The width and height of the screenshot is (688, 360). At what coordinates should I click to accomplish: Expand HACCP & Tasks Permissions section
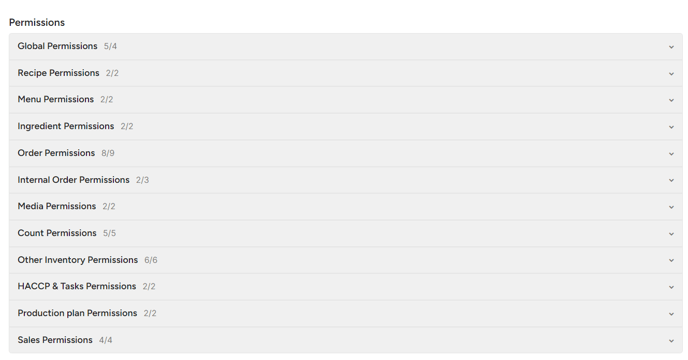point(346,287)
